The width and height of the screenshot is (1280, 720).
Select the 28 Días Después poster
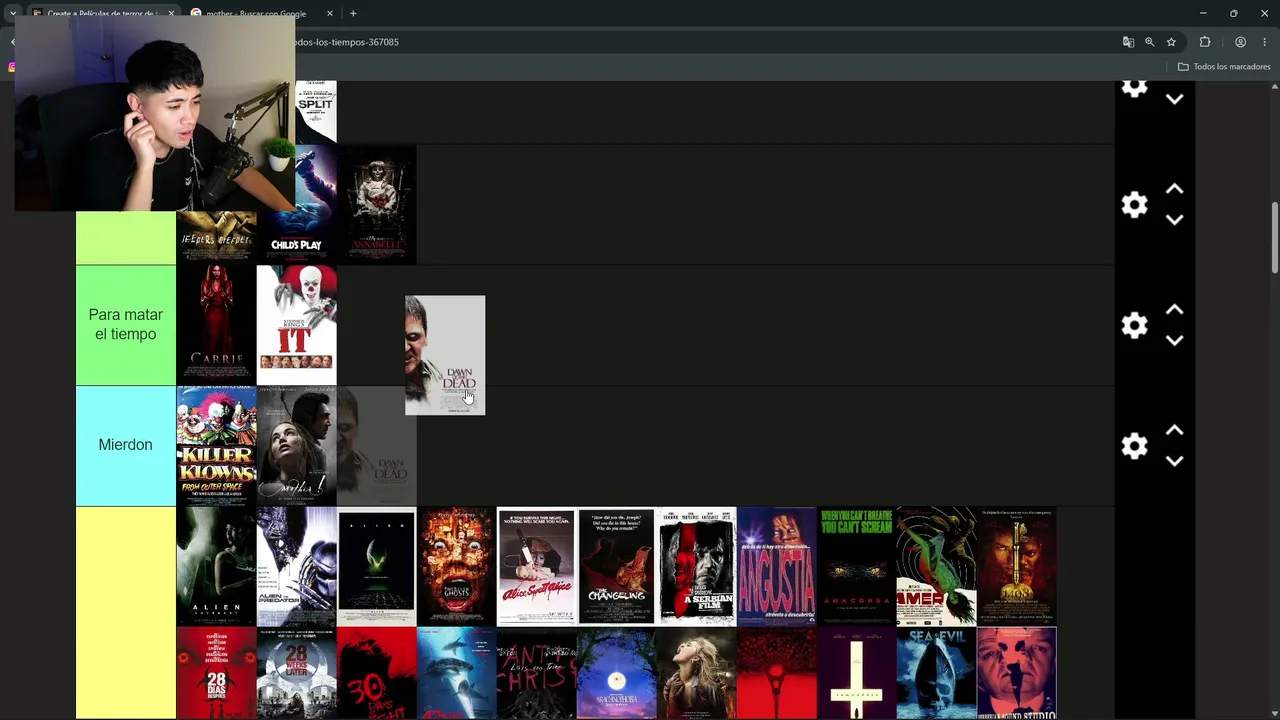pyautogui.click(x=217, y=673)
